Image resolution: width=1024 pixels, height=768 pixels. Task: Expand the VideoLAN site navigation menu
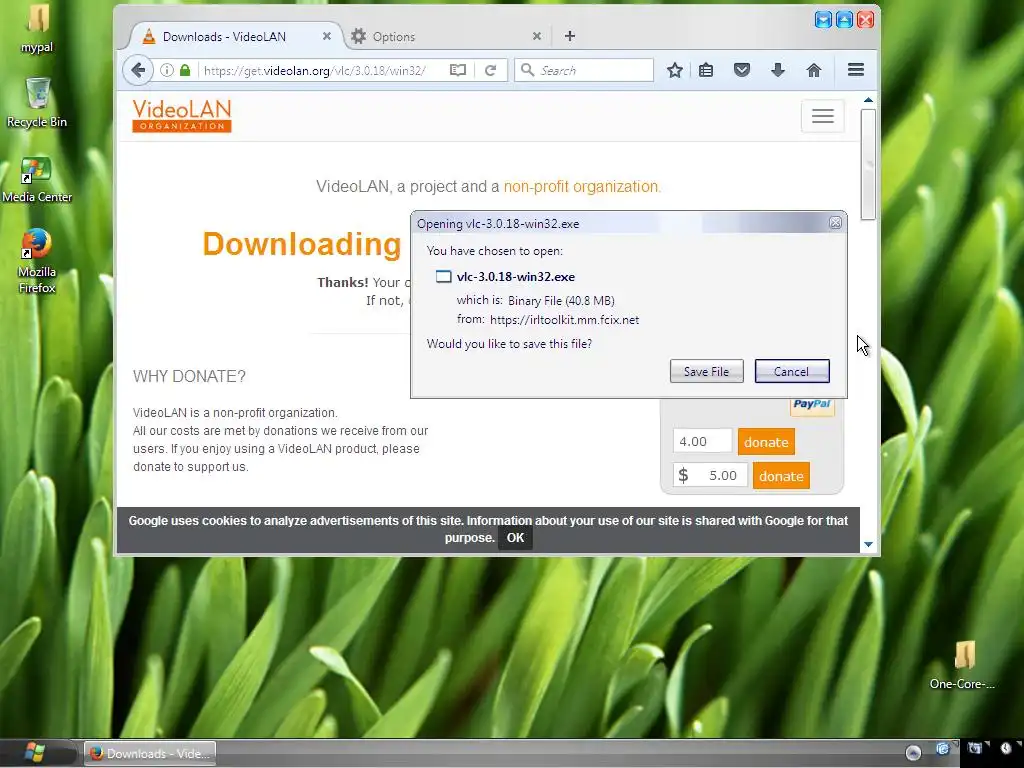click(x=823, y=116)
